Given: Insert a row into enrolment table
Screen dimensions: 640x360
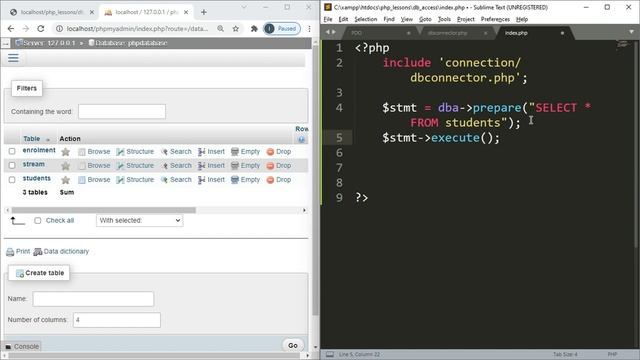Looking at the screenshot, I should tap(211, 151).
